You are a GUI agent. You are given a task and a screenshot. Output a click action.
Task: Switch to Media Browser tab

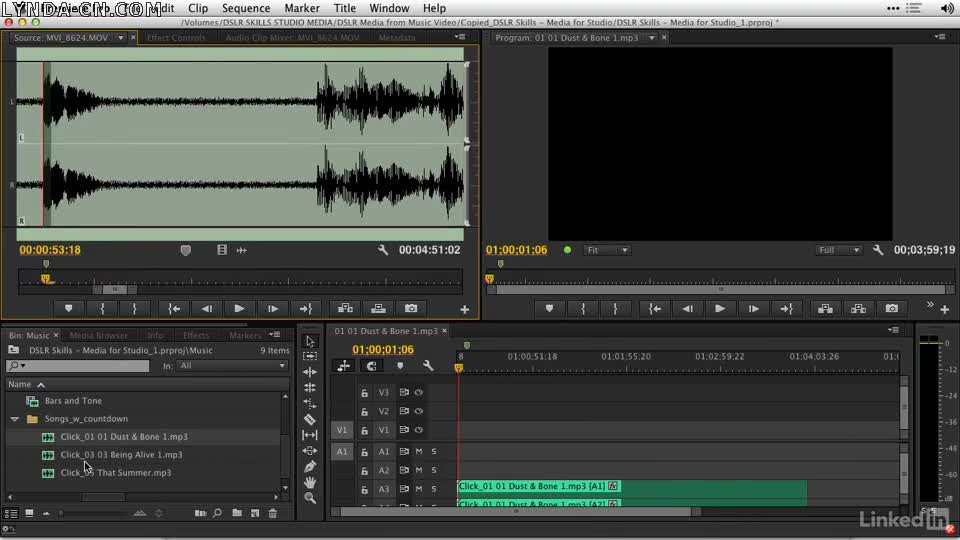(99, 336)
